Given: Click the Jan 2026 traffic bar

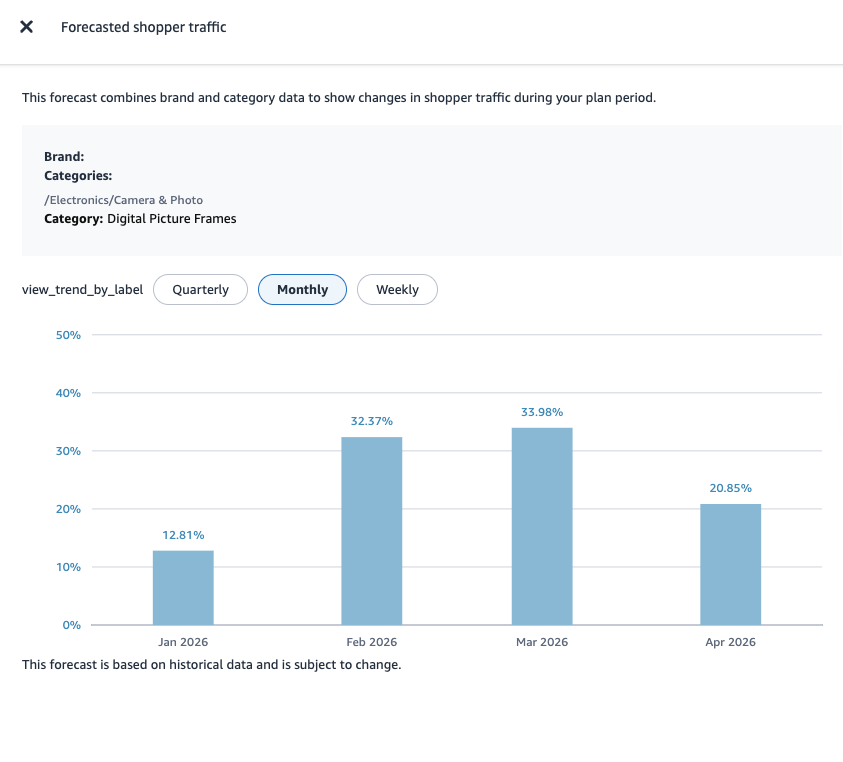Looking at the screenshot, I should (x=183, y=585).
